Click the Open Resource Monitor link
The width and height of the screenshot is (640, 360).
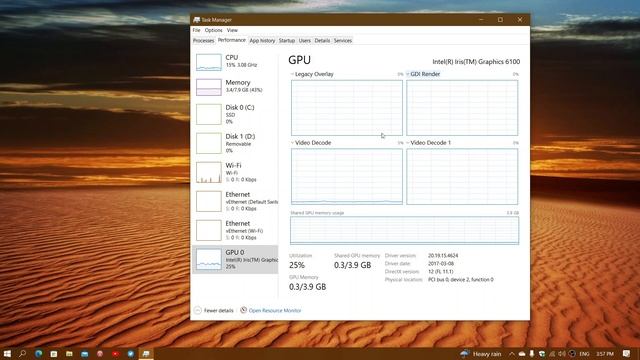[275, 311]
